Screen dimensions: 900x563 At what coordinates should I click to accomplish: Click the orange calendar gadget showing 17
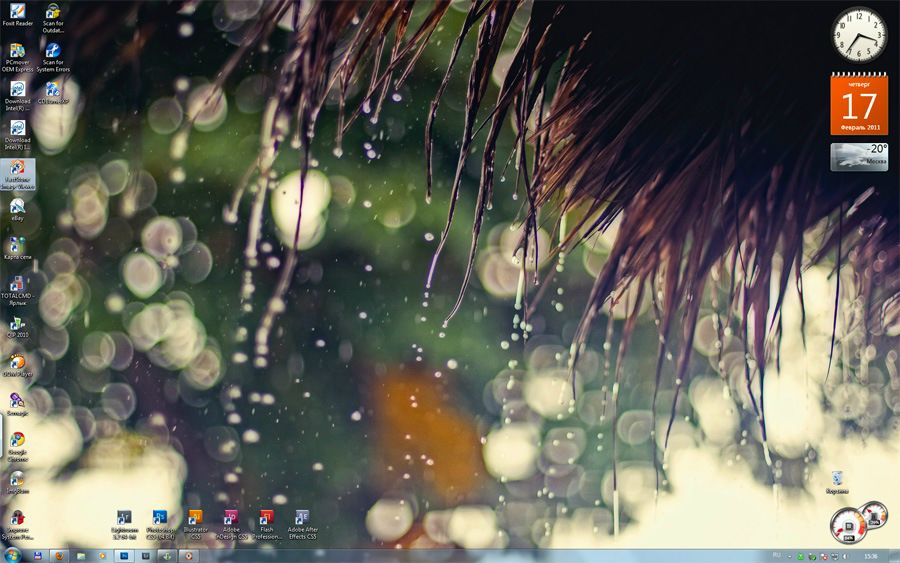tap(859, 104)
